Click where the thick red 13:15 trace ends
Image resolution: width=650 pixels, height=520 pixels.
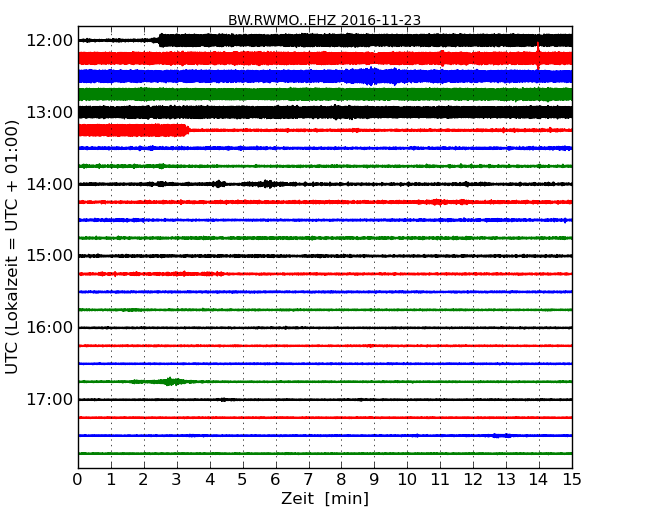[x=187, y=130]
